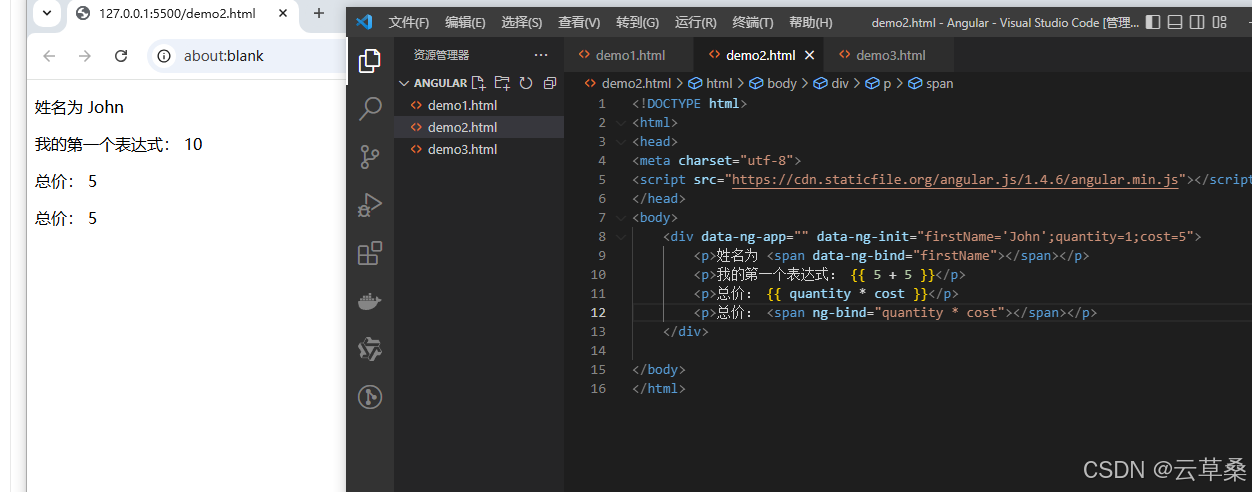1252x492 pixels.
Task: Open the 查看(V) menu
Action: tap(579, 22)
